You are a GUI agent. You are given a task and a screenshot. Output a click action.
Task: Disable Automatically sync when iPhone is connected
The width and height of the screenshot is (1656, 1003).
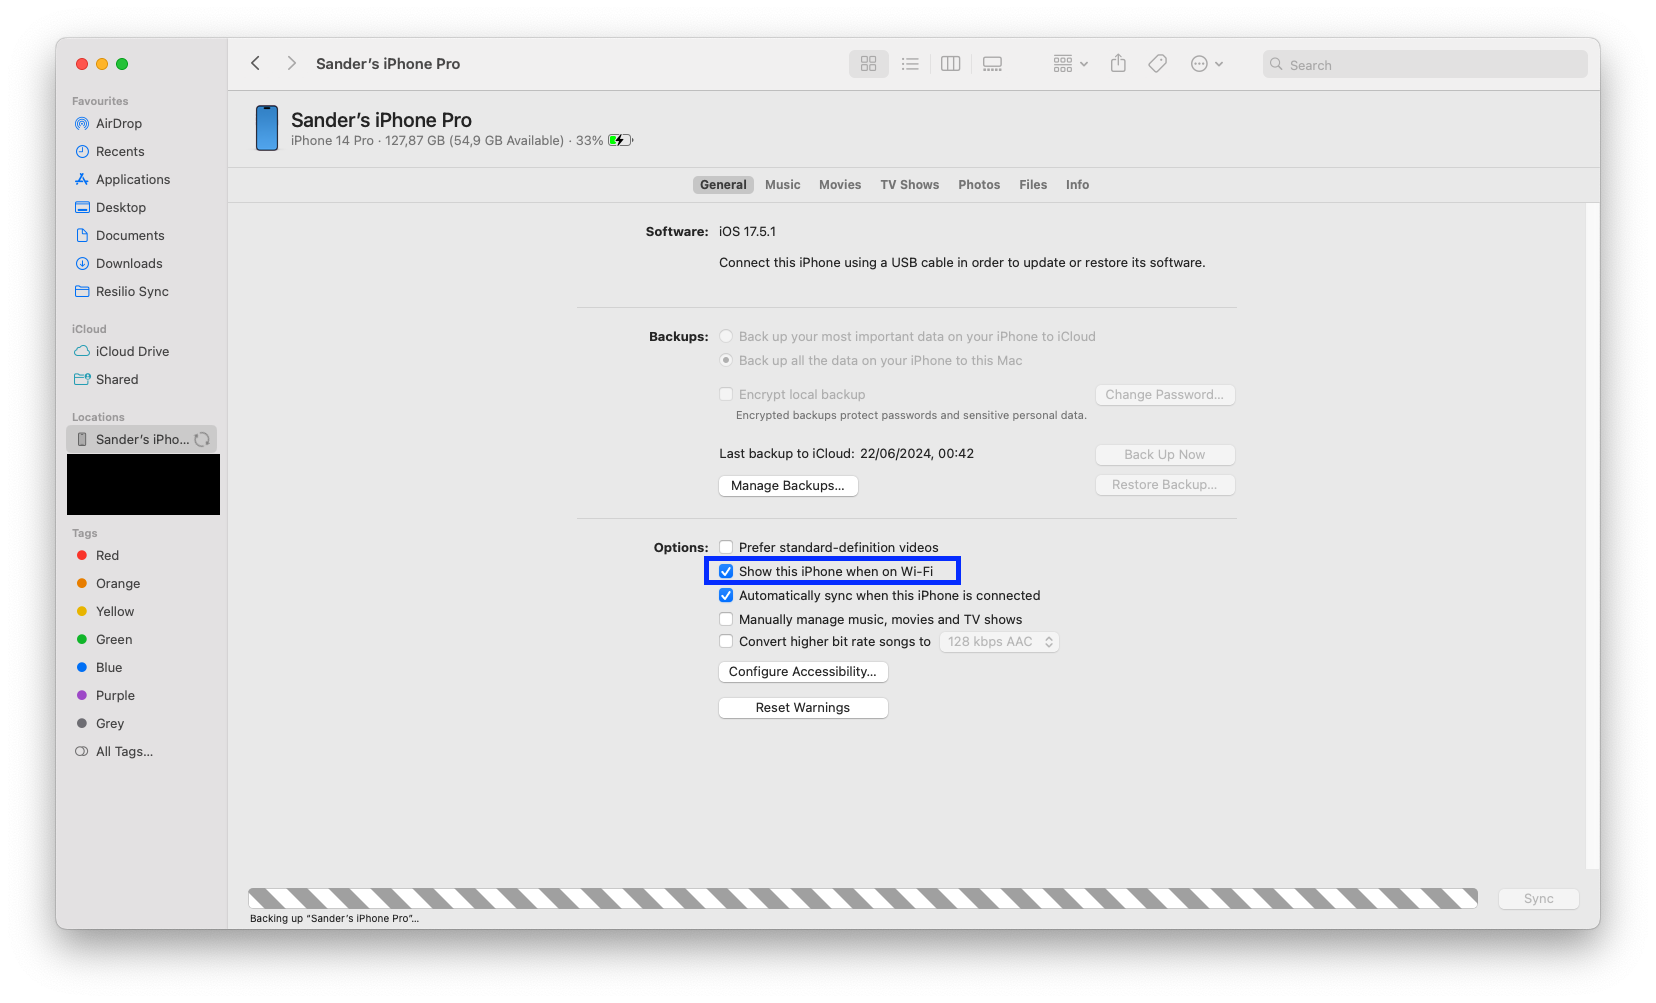tap(726, 595)
